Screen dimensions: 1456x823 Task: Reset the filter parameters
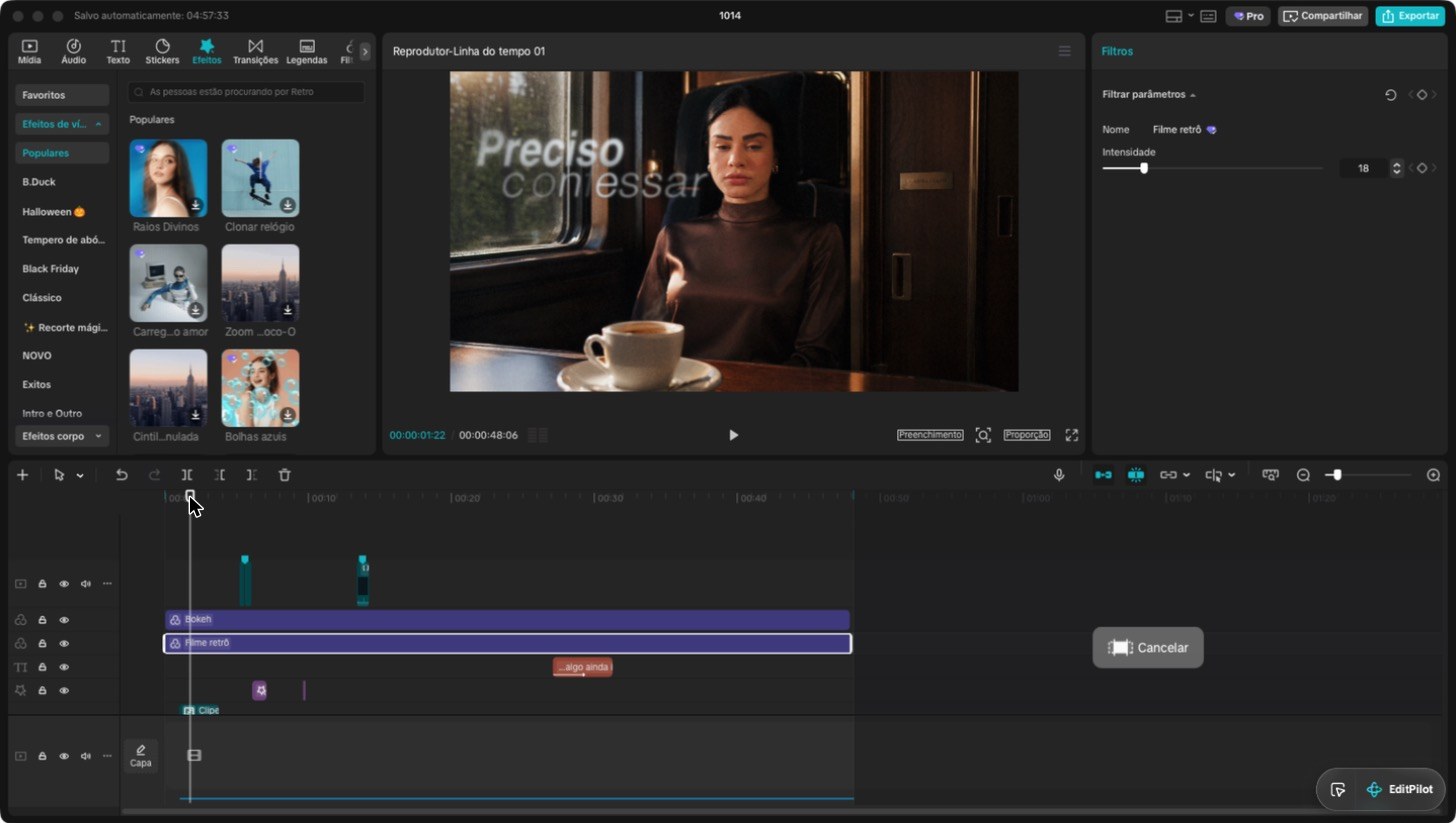coord(1390,95)
